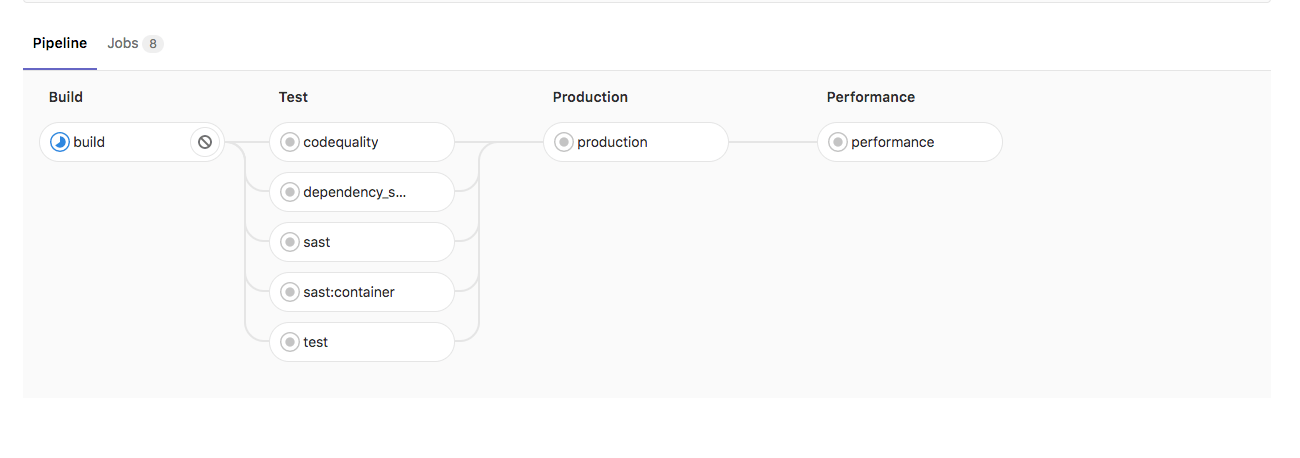1300x458 pixels.
Task: Click the dependency_s... job status icon
Action: [x=290, y=192]
